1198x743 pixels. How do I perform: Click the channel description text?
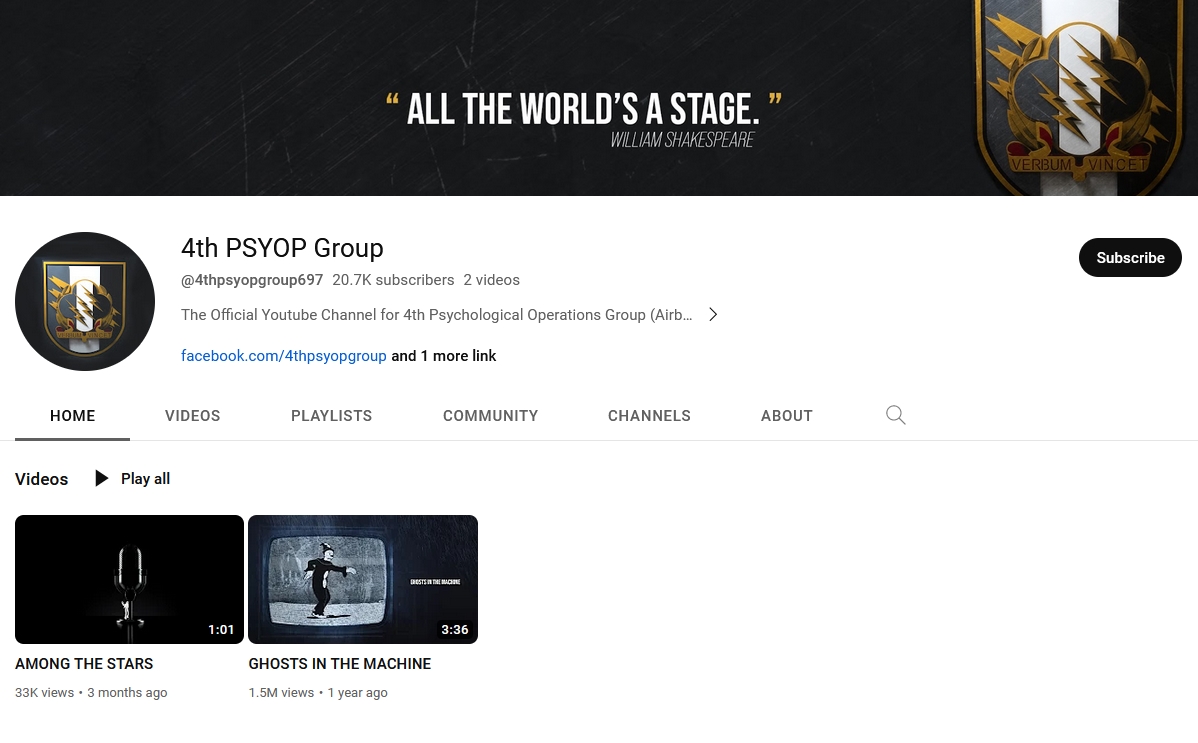click(x=436, y=314)
